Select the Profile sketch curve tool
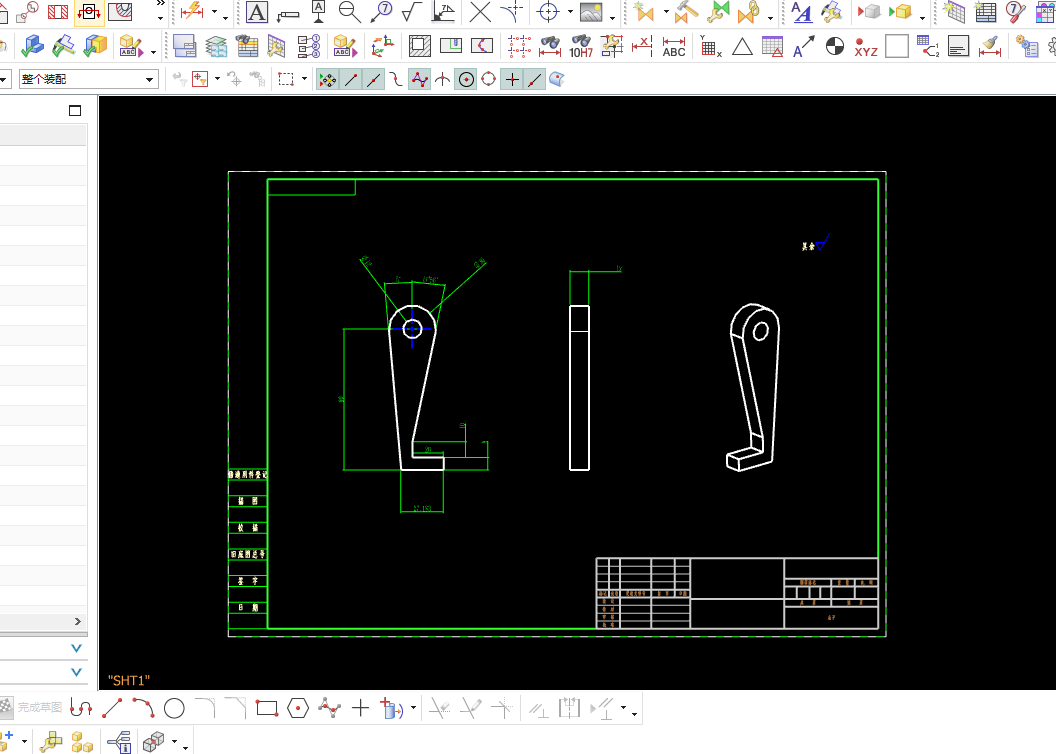The height and width of the screenshot is (754, 1056). (81, 708)
